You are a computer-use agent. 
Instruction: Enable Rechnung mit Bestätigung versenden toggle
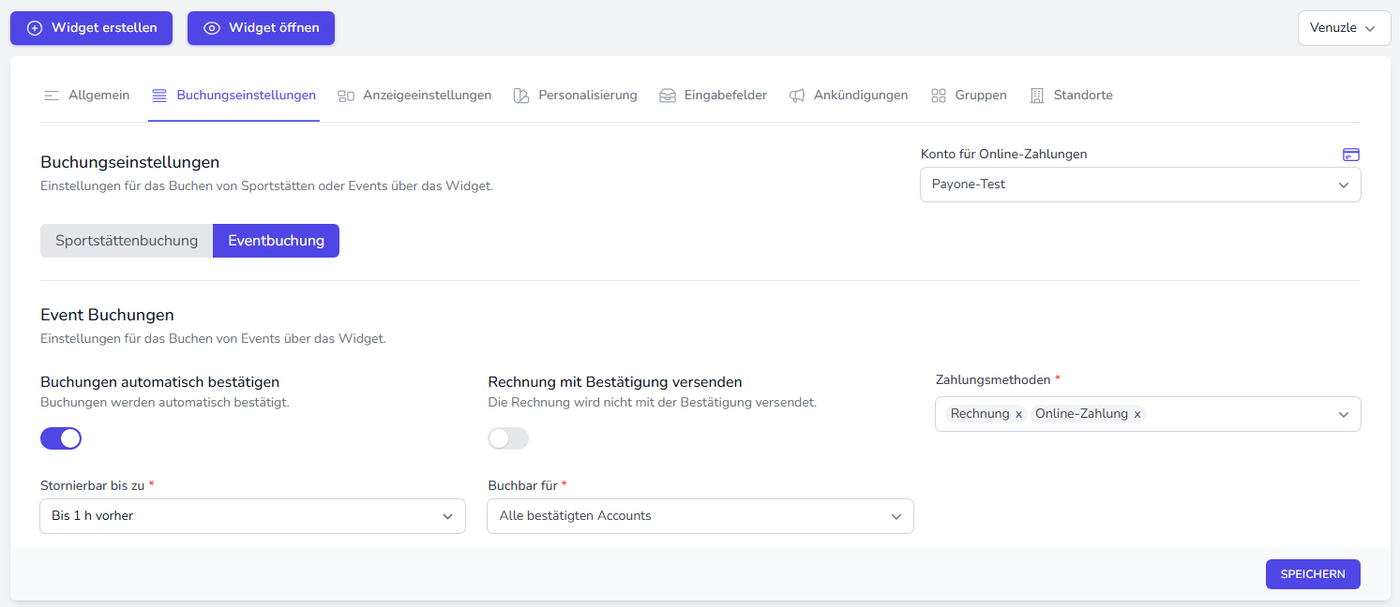(508, 438)
